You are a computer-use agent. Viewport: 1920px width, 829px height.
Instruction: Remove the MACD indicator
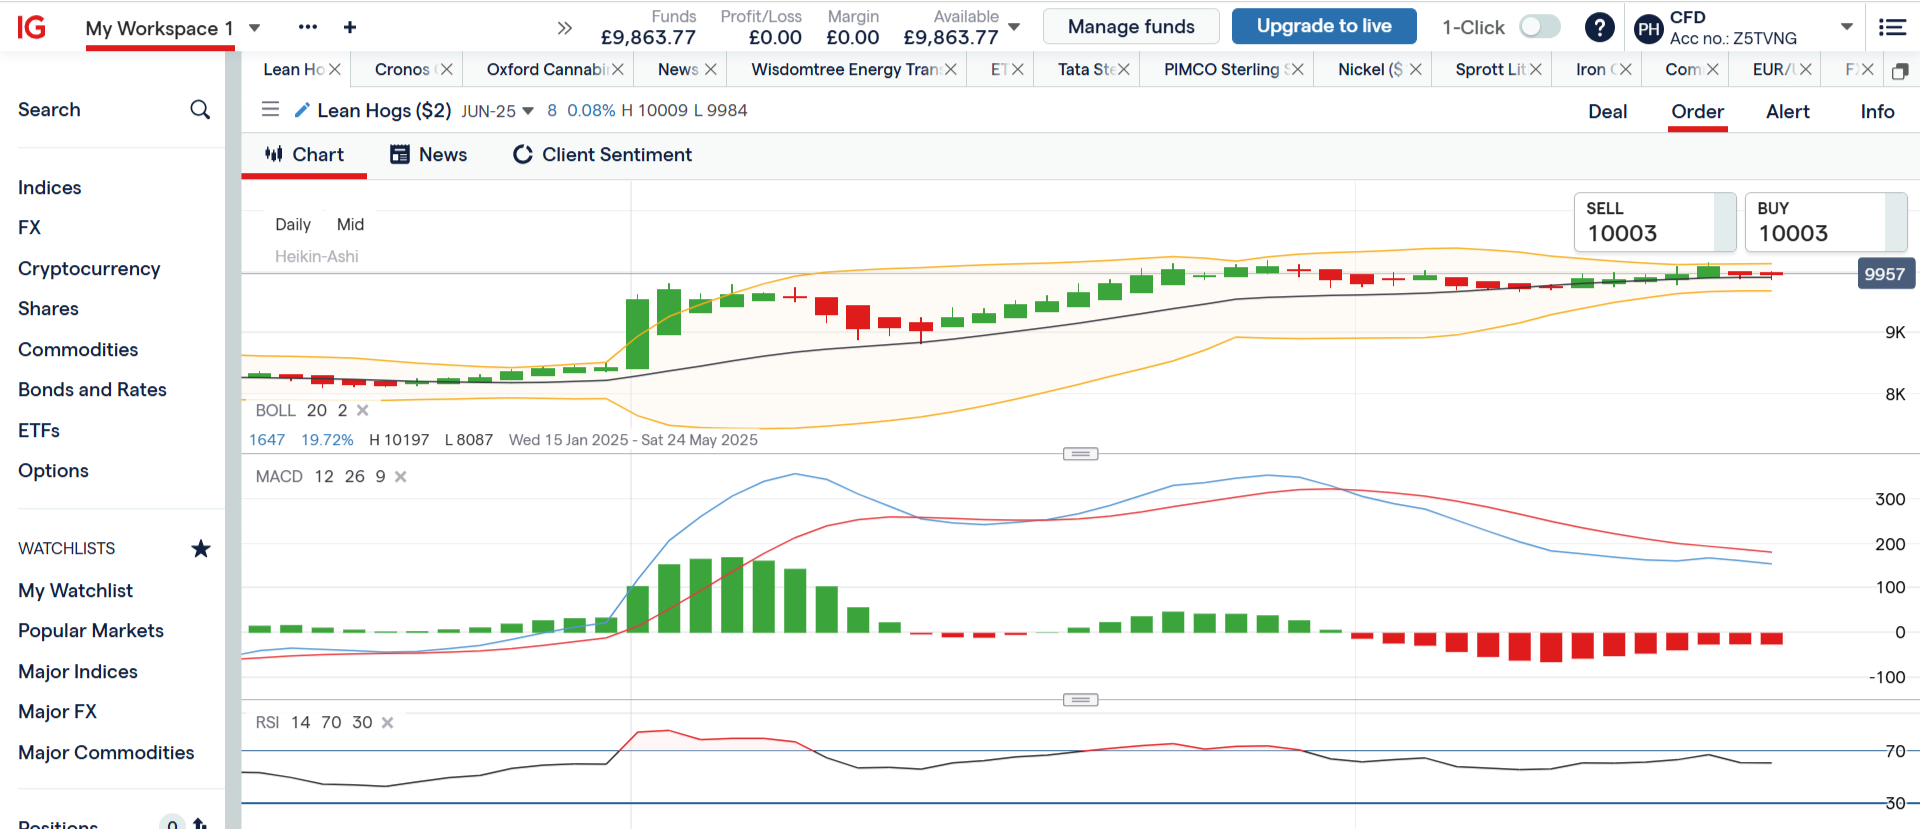click(401, 477)
